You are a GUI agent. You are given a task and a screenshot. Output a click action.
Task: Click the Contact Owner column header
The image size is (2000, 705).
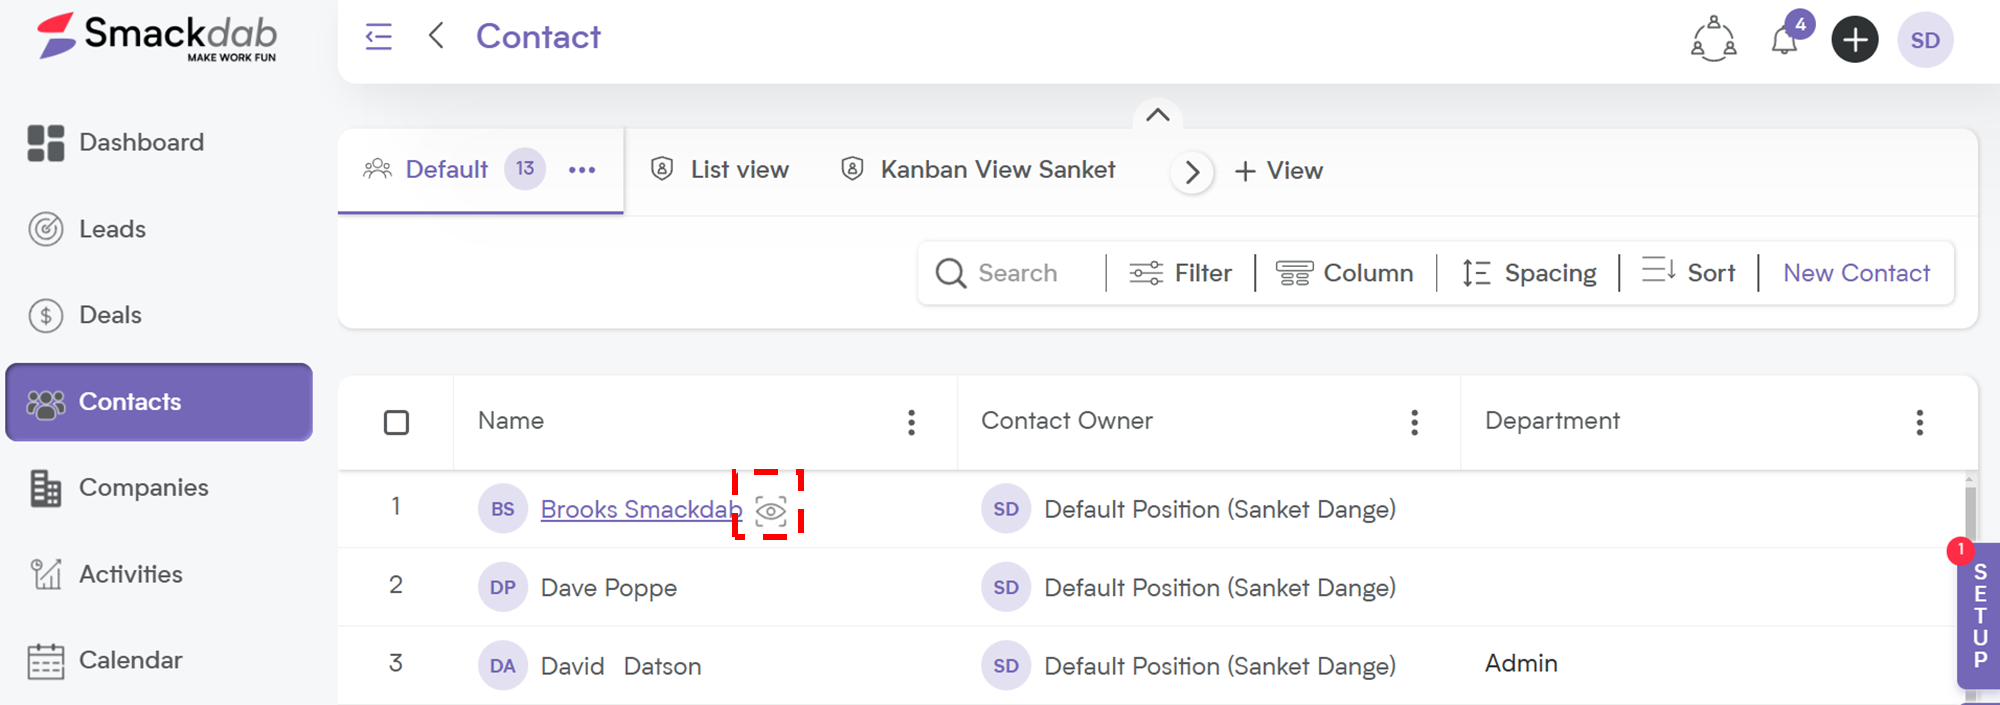1067,421
